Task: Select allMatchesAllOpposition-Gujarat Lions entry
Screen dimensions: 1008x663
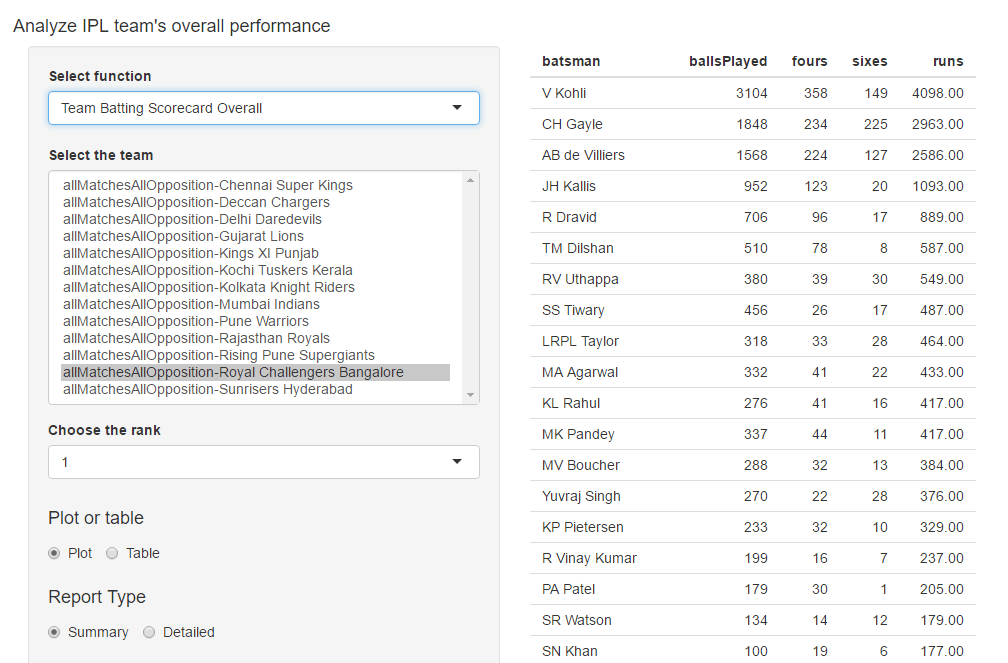Action: click(x=183, y=236)
